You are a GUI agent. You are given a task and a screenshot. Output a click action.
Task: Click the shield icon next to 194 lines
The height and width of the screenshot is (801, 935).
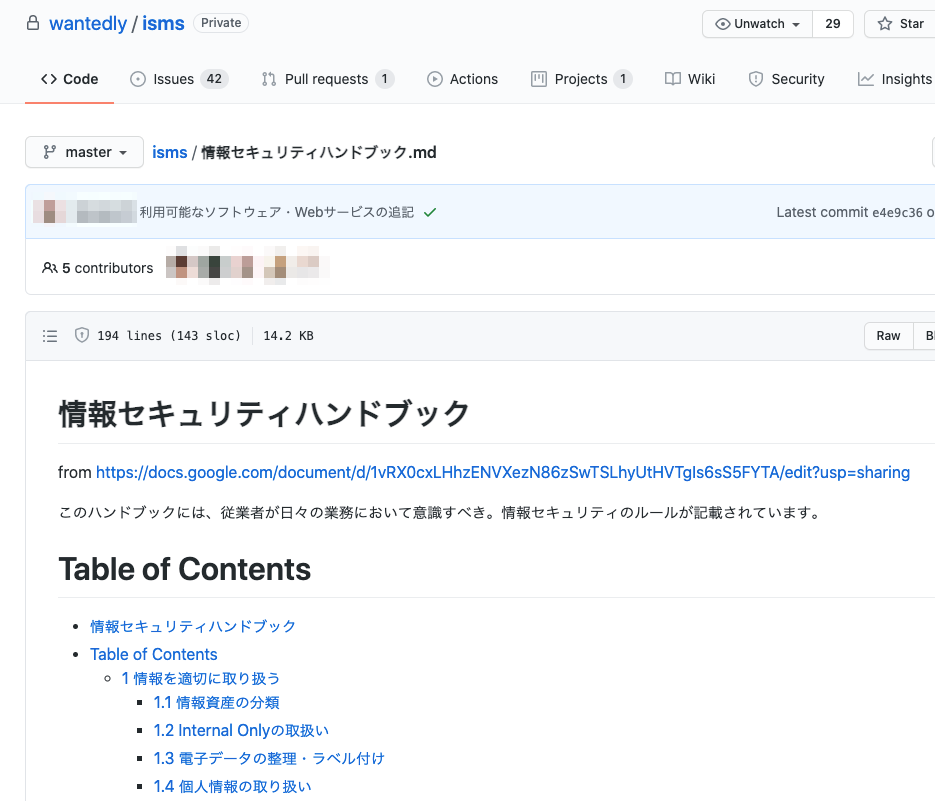(82, 335)
